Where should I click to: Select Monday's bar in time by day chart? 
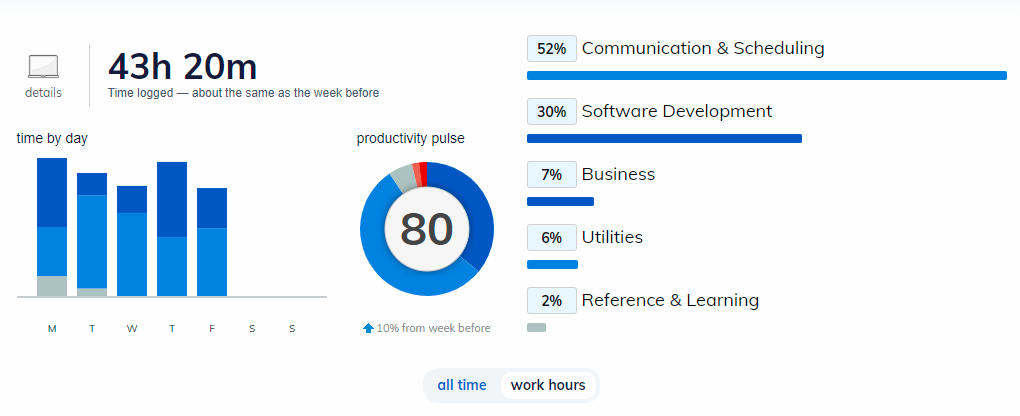pyautogui.click(x=52, y=227)
